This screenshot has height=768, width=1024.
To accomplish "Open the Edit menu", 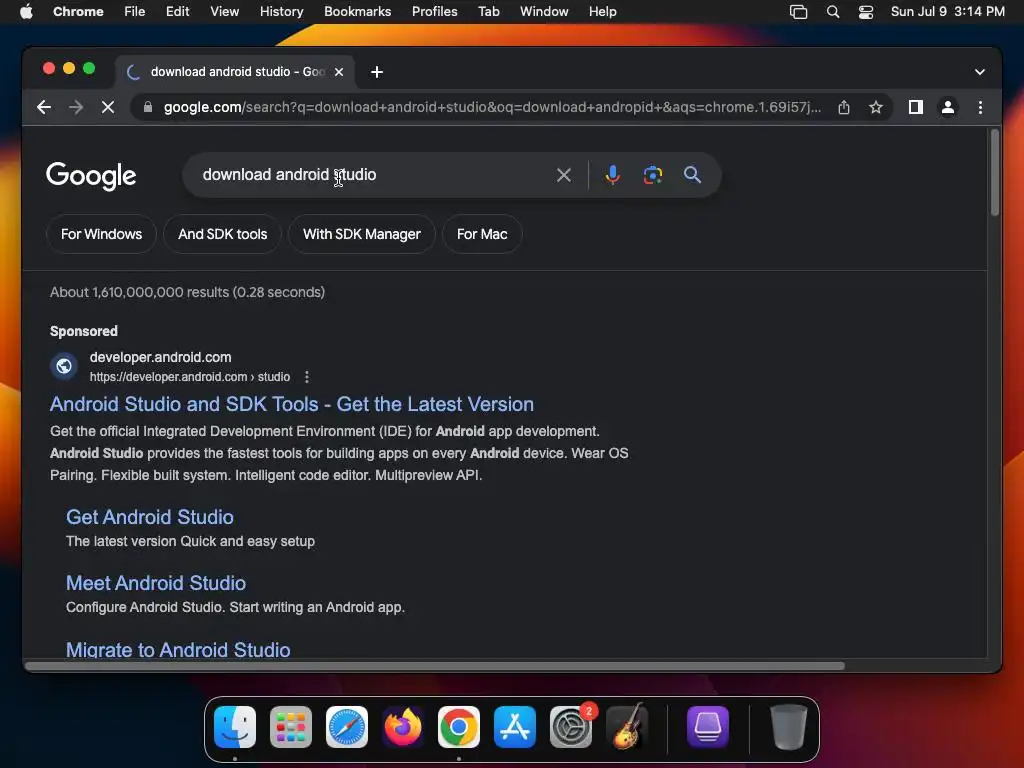I will [178, 11].
